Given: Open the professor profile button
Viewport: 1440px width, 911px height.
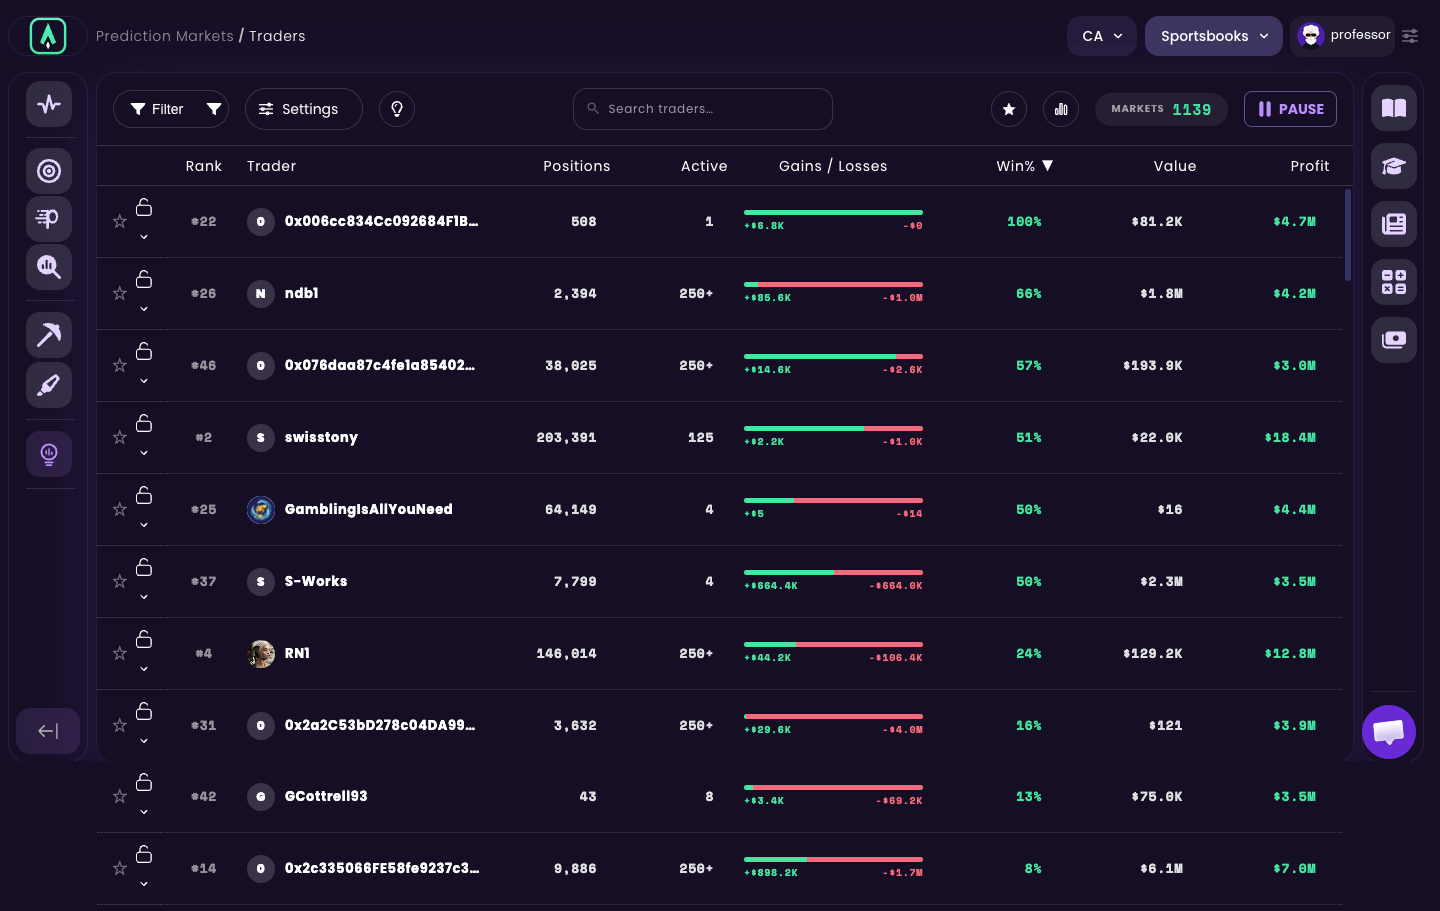Looking at the screenshot, I should coord(1343,36).
